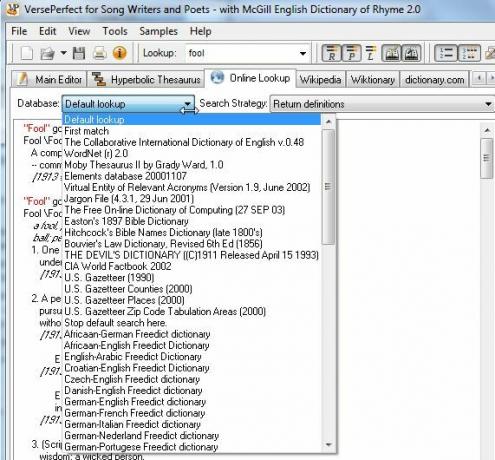Open the orange info icon
This screenshot has height=460, width=495.
pos(120,53)
